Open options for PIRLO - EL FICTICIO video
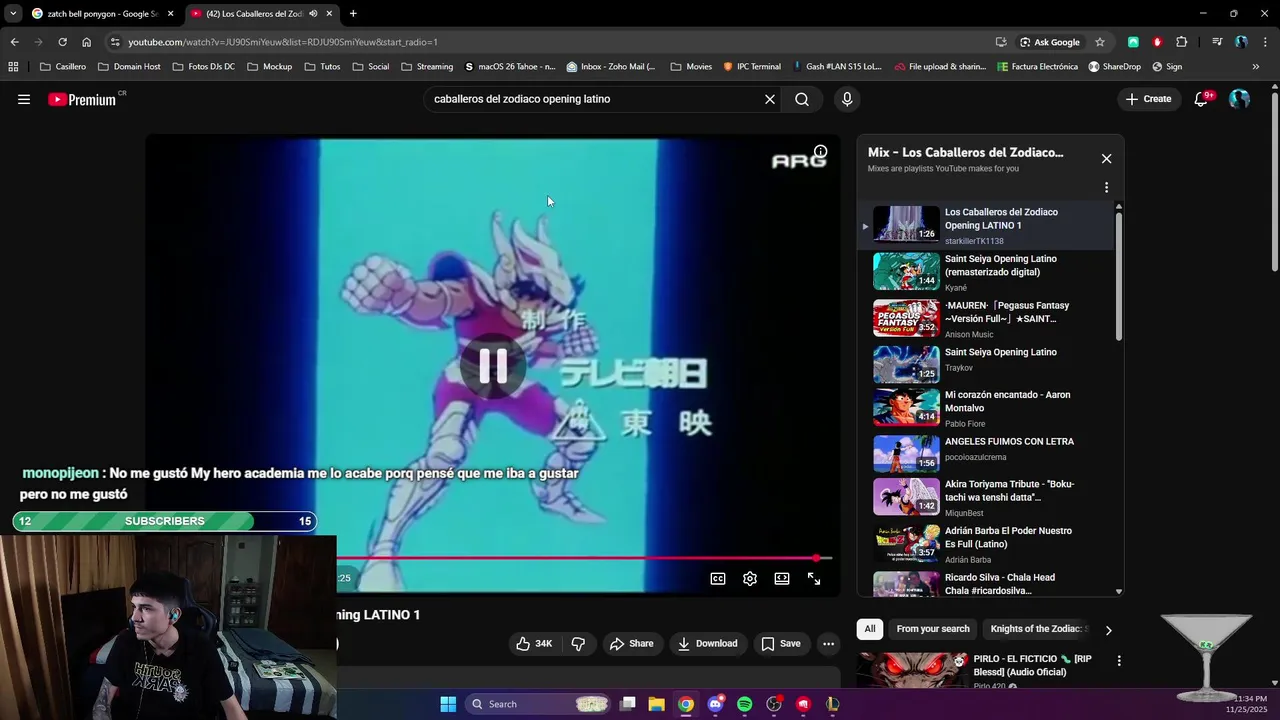The width and height of the screenshot is (1280, 720). click(1119, 661)
